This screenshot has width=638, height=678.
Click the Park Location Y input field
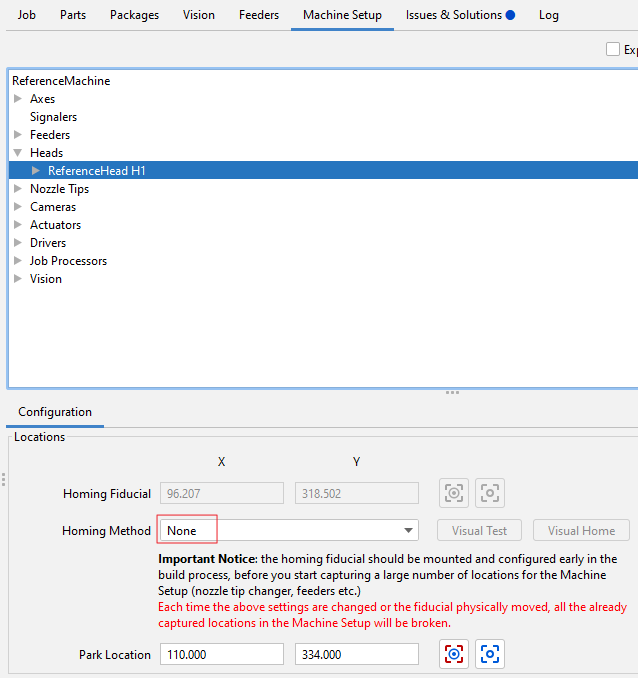click(356, 654)
